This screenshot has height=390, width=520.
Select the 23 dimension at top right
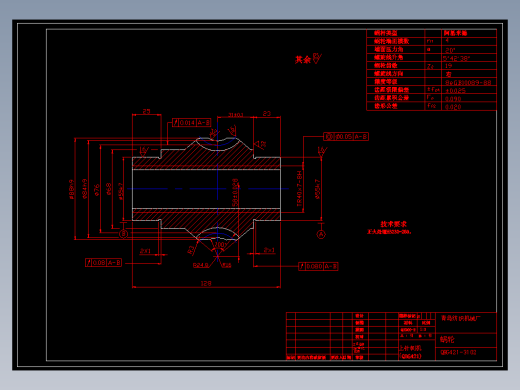coord(267,114)
